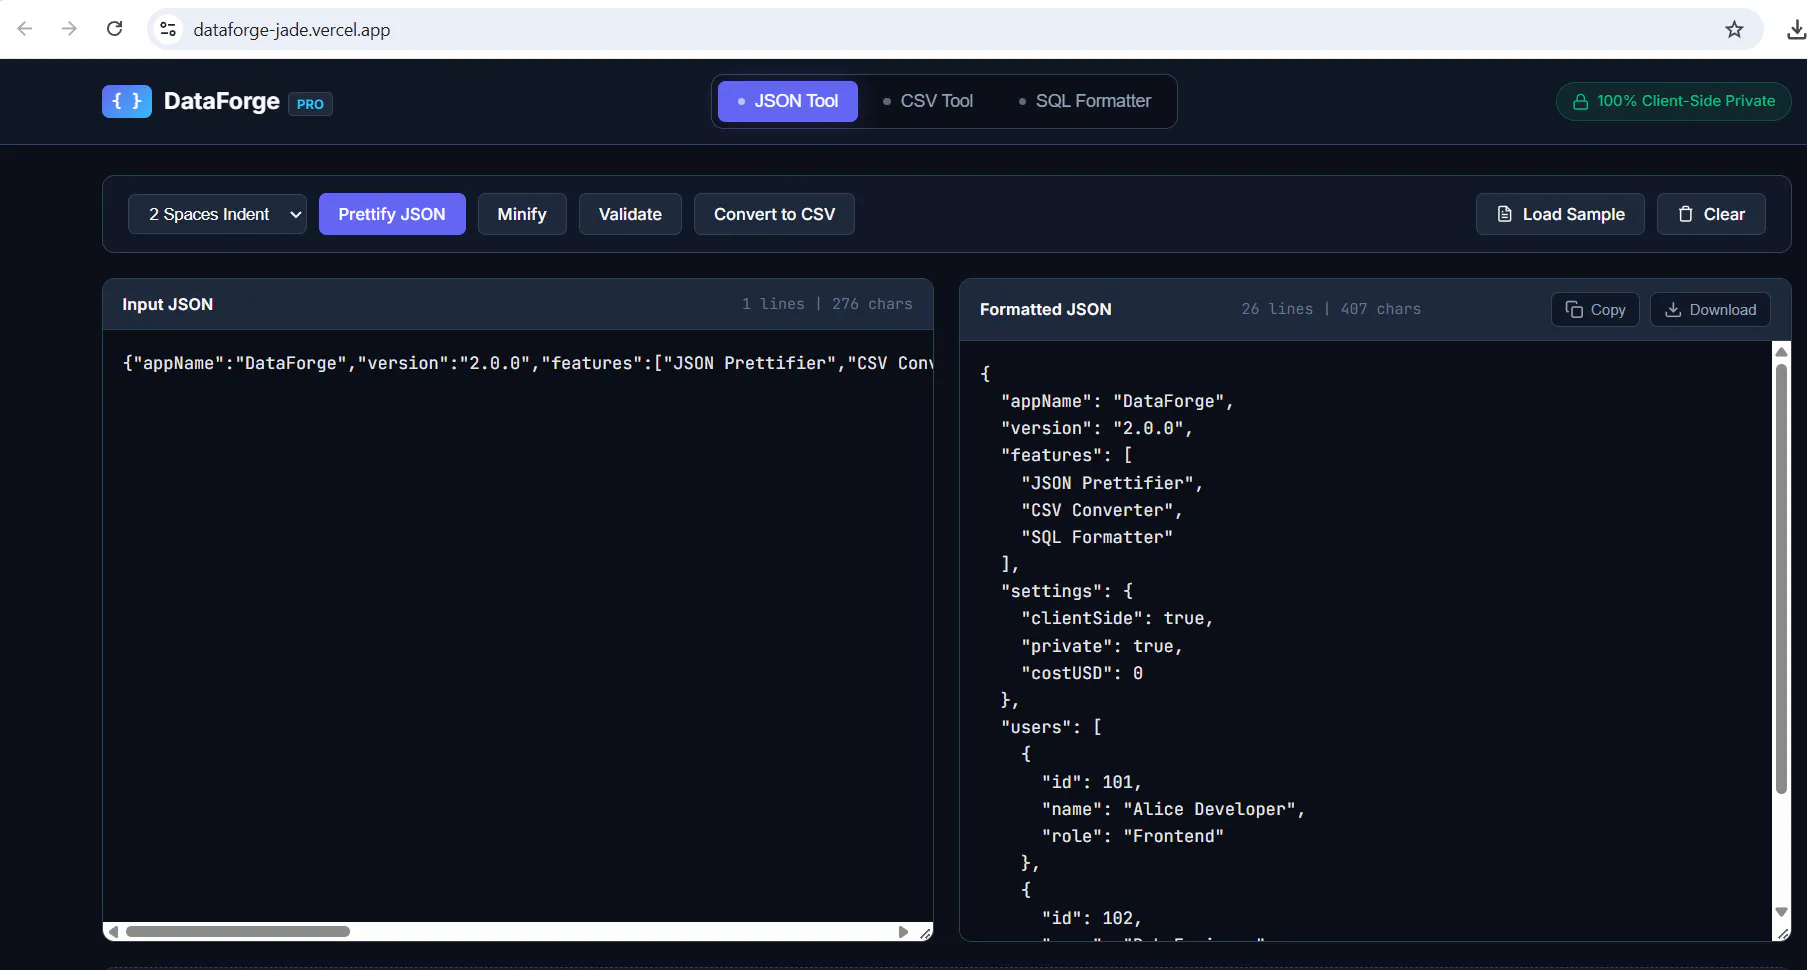Viewport: 1807px width, 970px height.
Task: Reload the page with the refresh icon
Action: tap(115, 29)
